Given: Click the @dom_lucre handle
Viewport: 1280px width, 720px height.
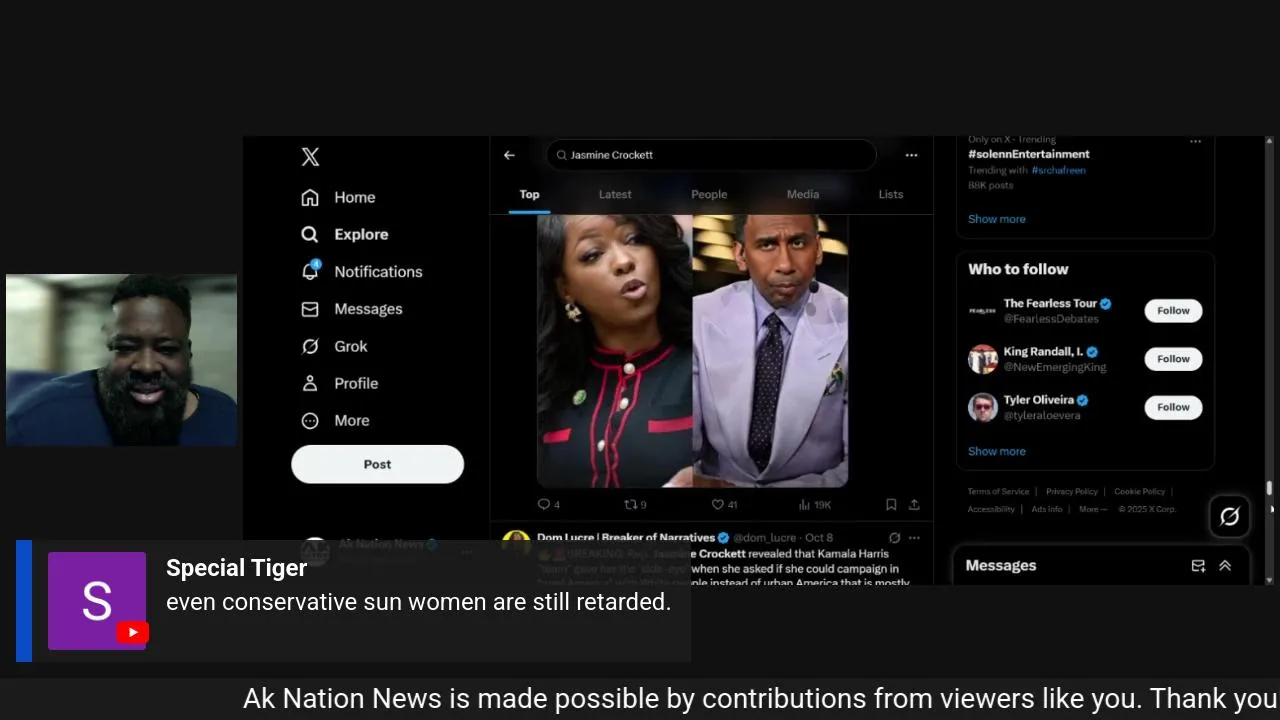Looking at the screenshot, I should tap(767, 538).
